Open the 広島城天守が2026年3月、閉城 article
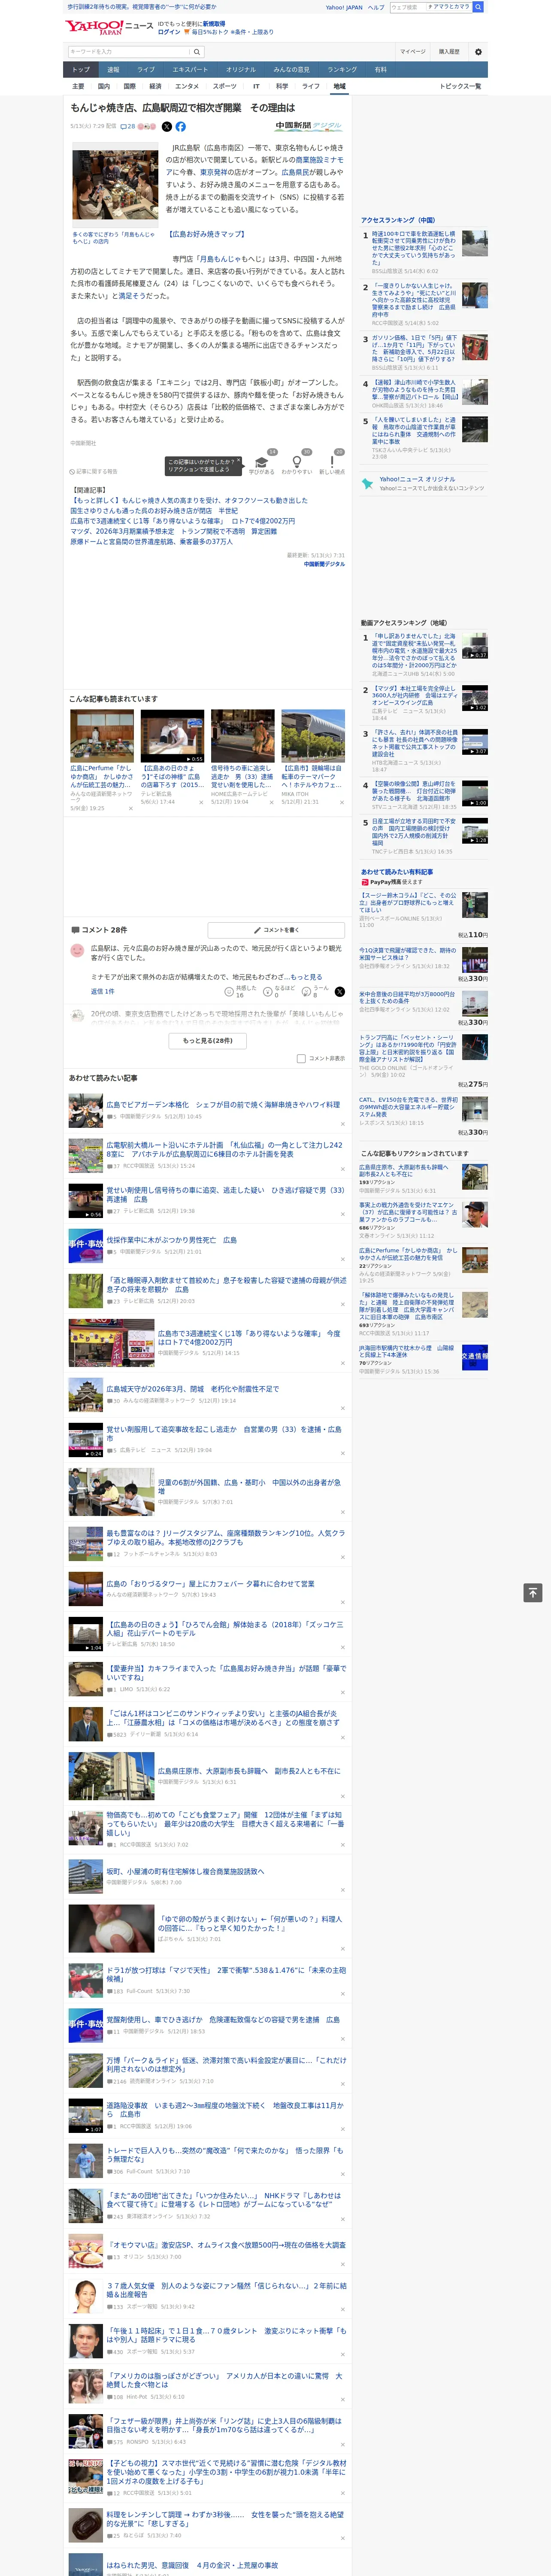This screenshot has height=2576, width=551. (x=193, y=1388)
